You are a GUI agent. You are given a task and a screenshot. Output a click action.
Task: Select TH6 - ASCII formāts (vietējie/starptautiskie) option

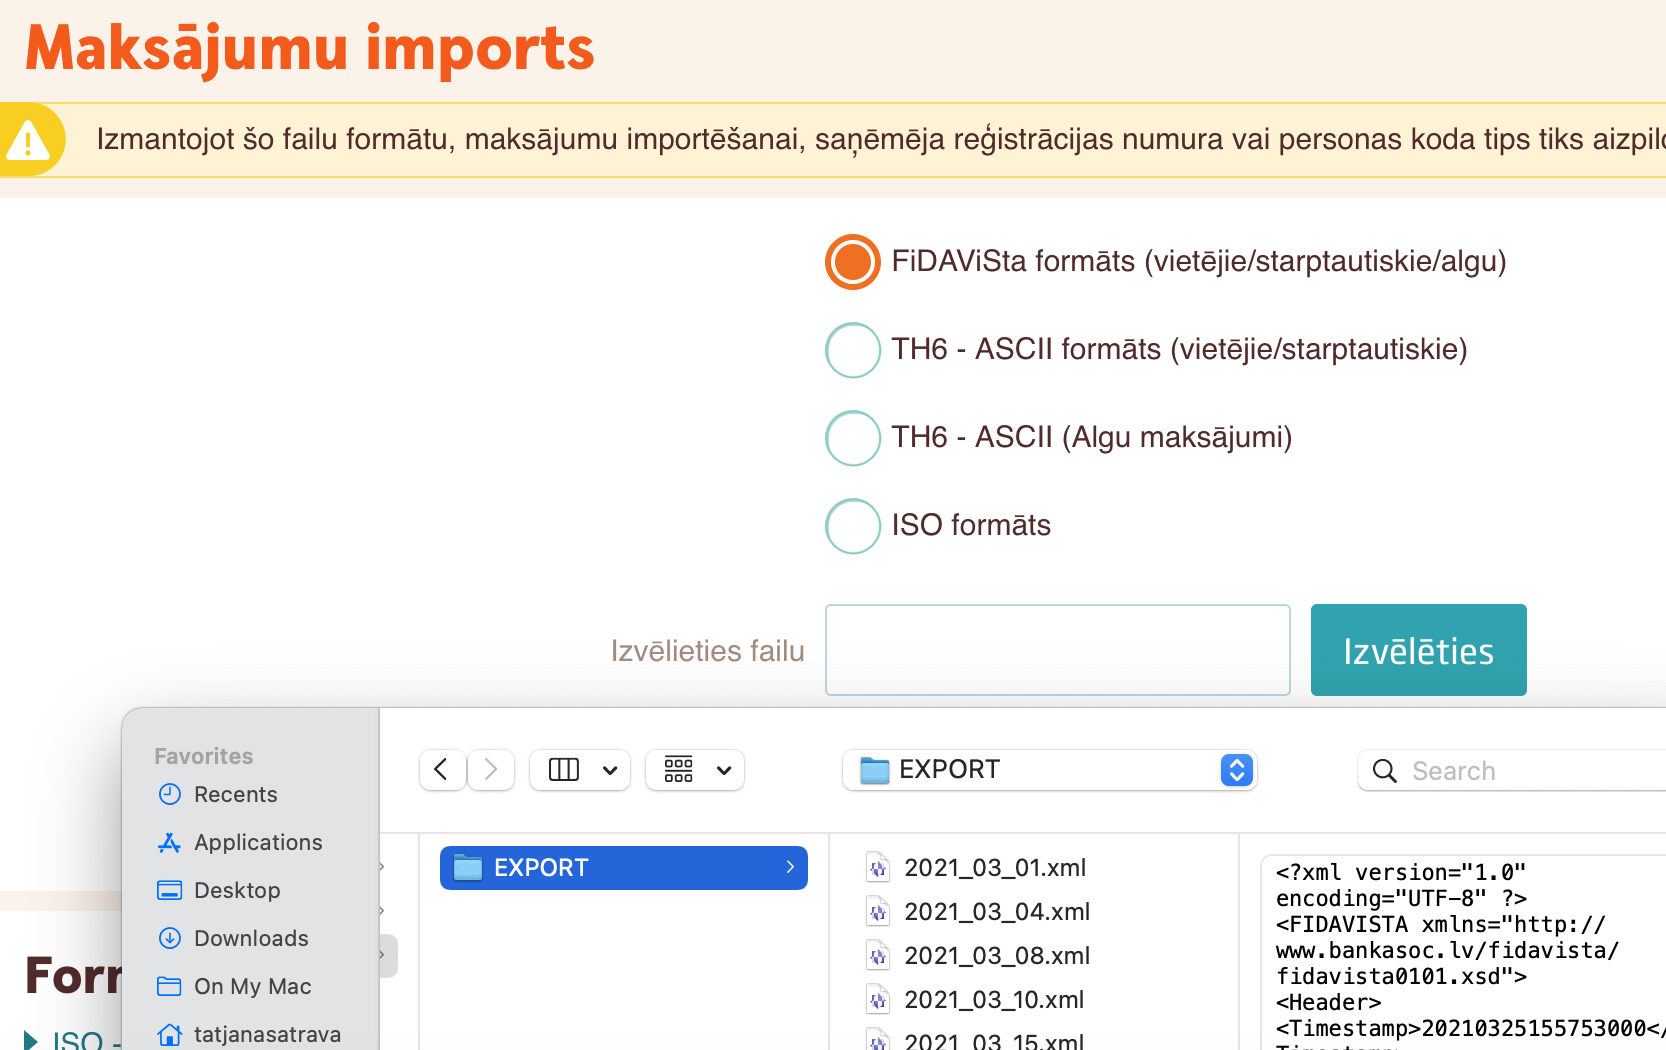pyautogui.click(x=853, y=350)
